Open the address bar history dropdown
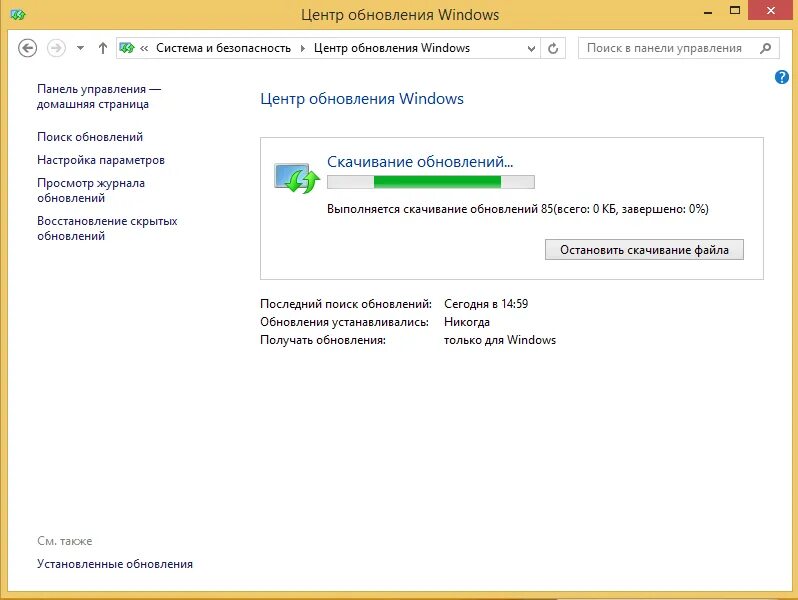 (x=531, y=48)
